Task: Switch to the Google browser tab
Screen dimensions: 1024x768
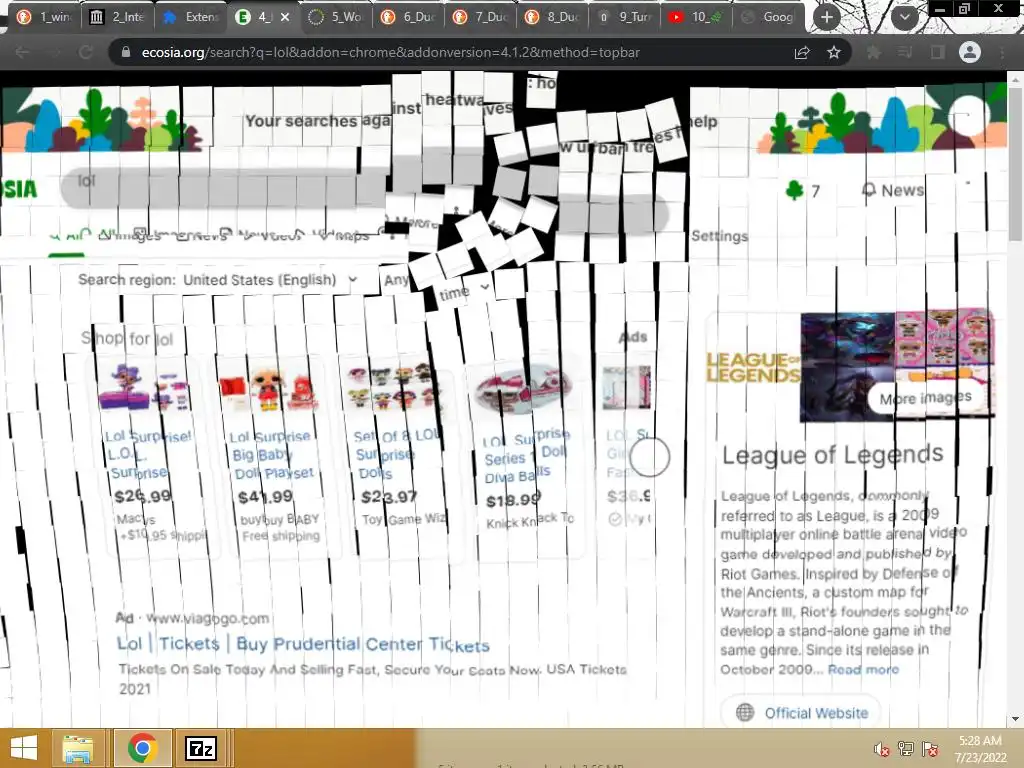Action: point(768,17)
